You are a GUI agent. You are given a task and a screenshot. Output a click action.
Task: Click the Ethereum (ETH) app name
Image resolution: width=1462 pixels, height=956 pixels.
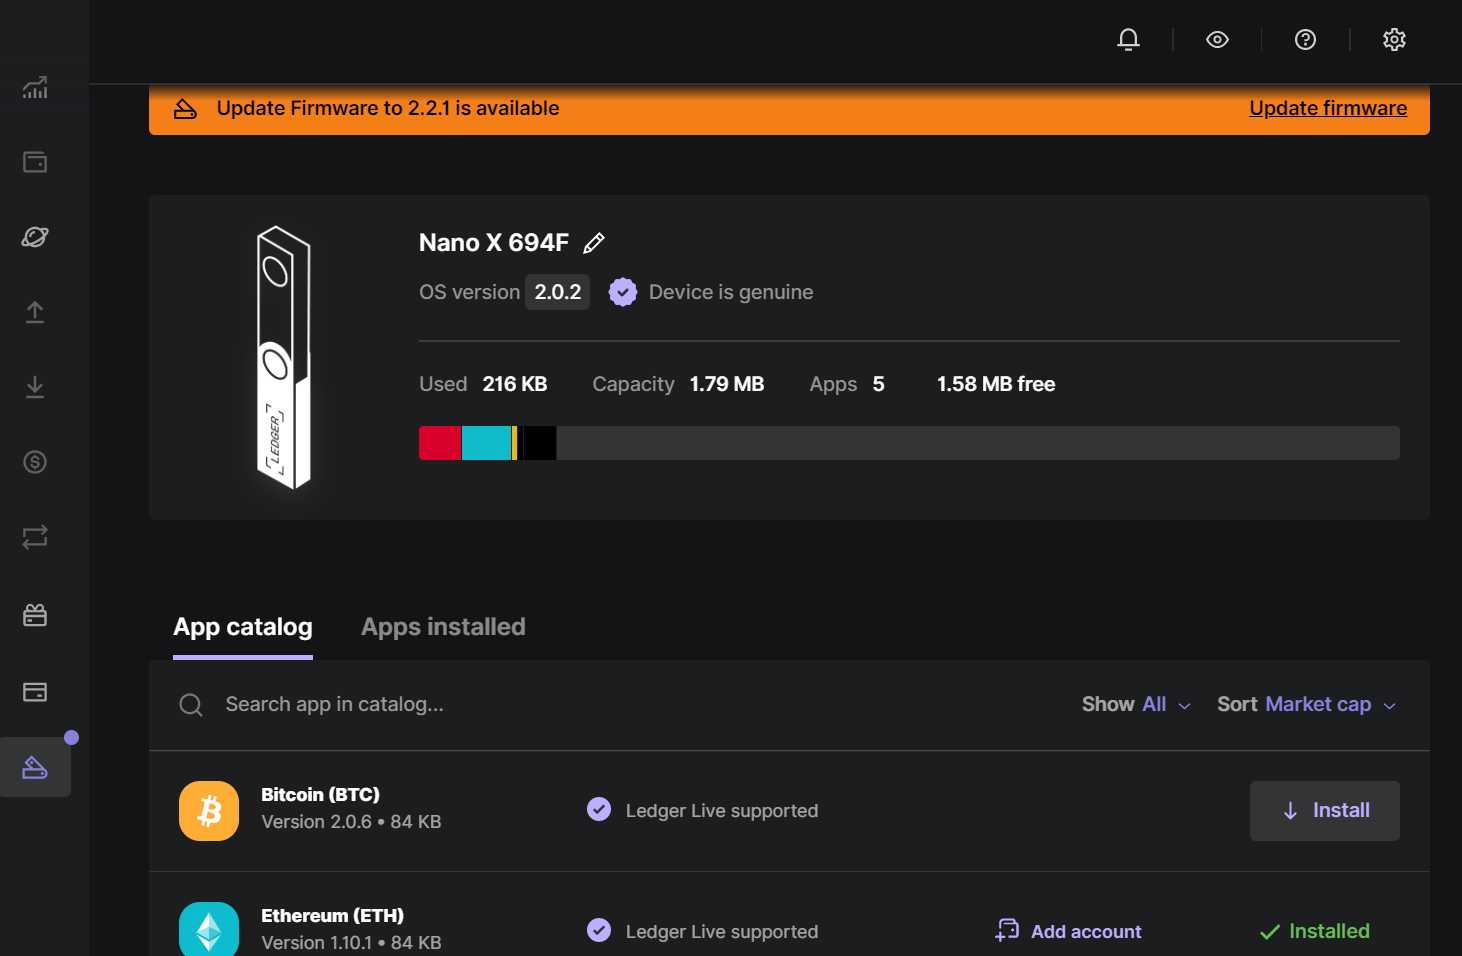coord(332,916)
